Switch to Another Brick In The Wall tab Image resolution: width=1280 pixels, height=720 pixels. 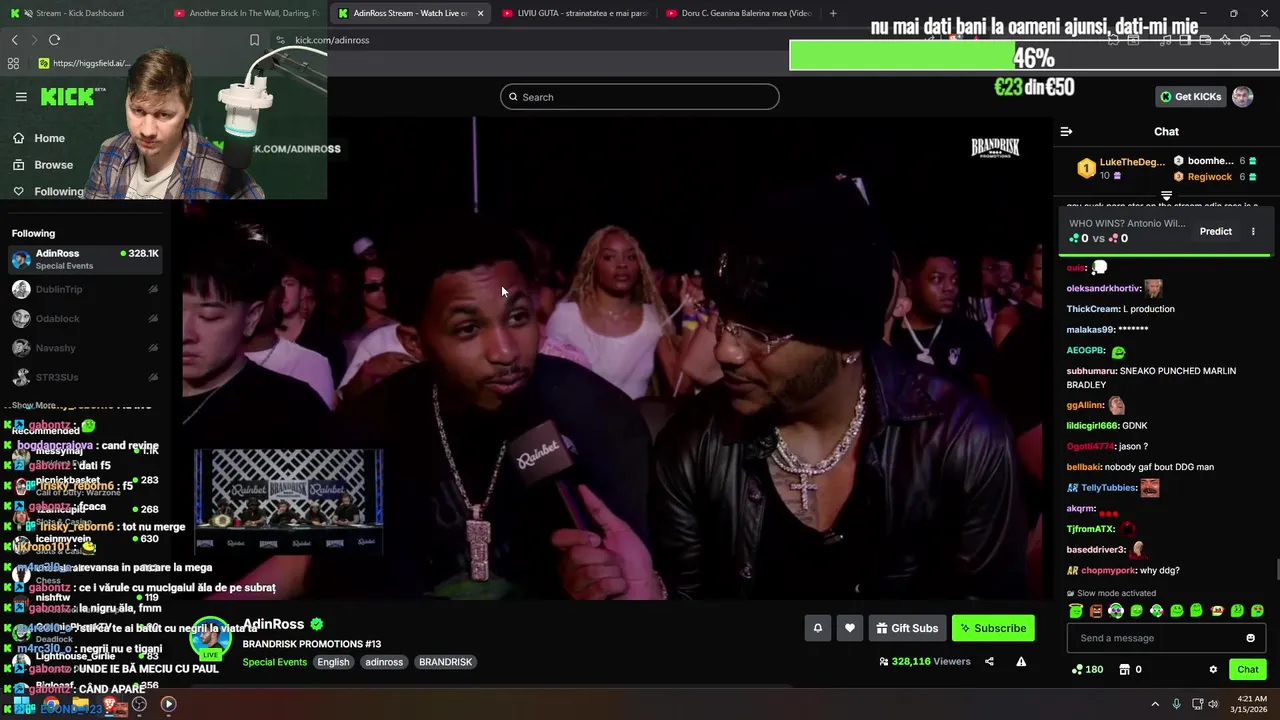(x=247, y=13)
